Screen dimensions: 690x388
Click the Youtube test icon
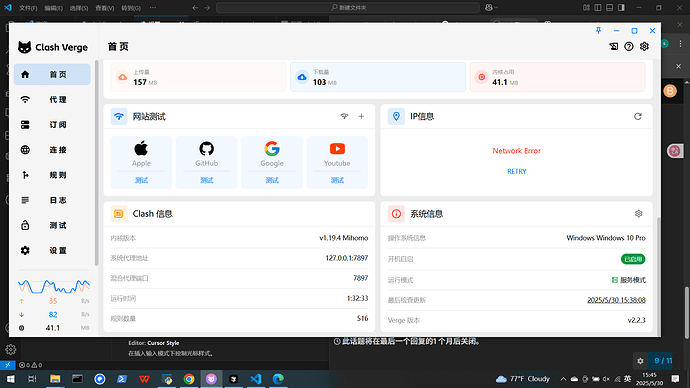337,149
